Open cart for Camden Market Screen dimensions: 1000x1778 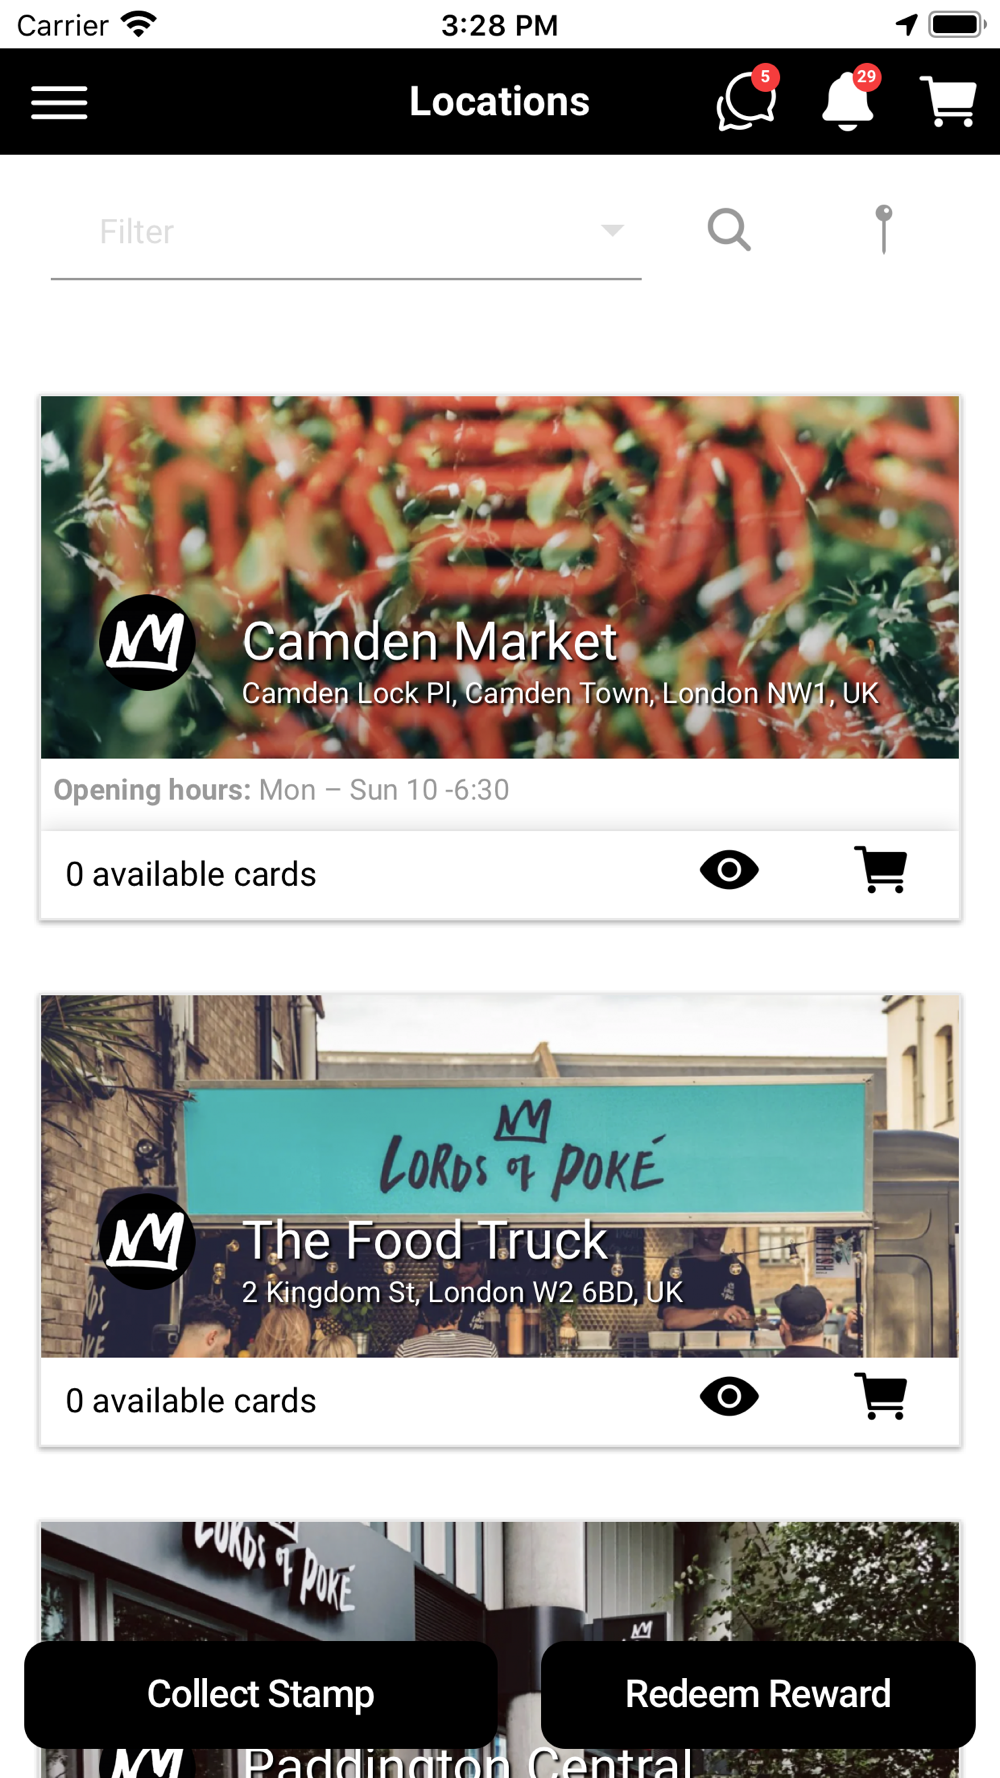881,870
